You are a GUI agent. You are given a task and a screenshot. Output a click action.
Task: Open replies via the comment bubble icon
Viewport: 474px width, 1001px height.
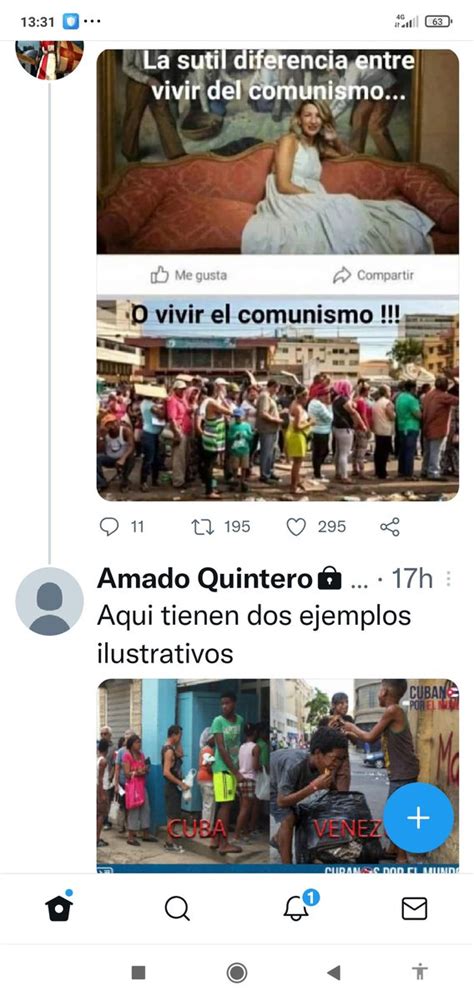110,527
